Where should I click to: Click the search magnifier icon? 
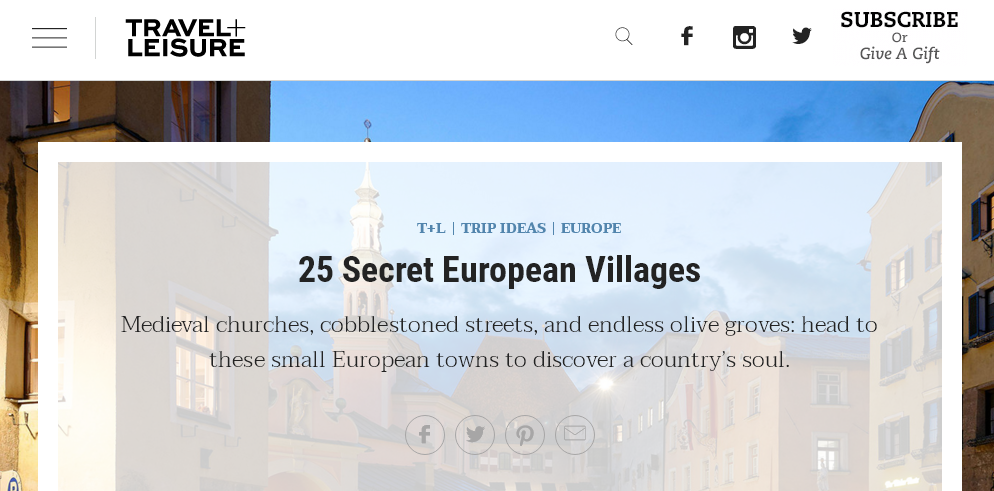(x=624, y=36)
